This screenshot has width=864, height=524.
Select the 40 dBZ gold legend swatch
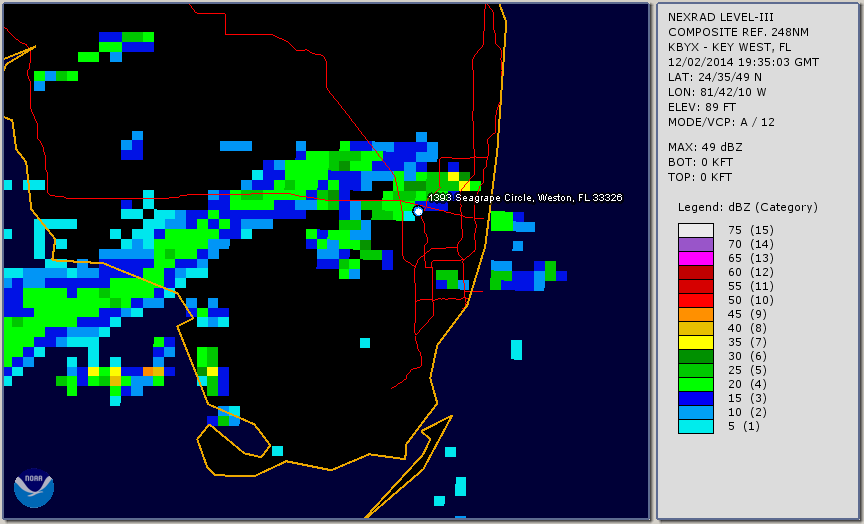[x=695, y=328]
